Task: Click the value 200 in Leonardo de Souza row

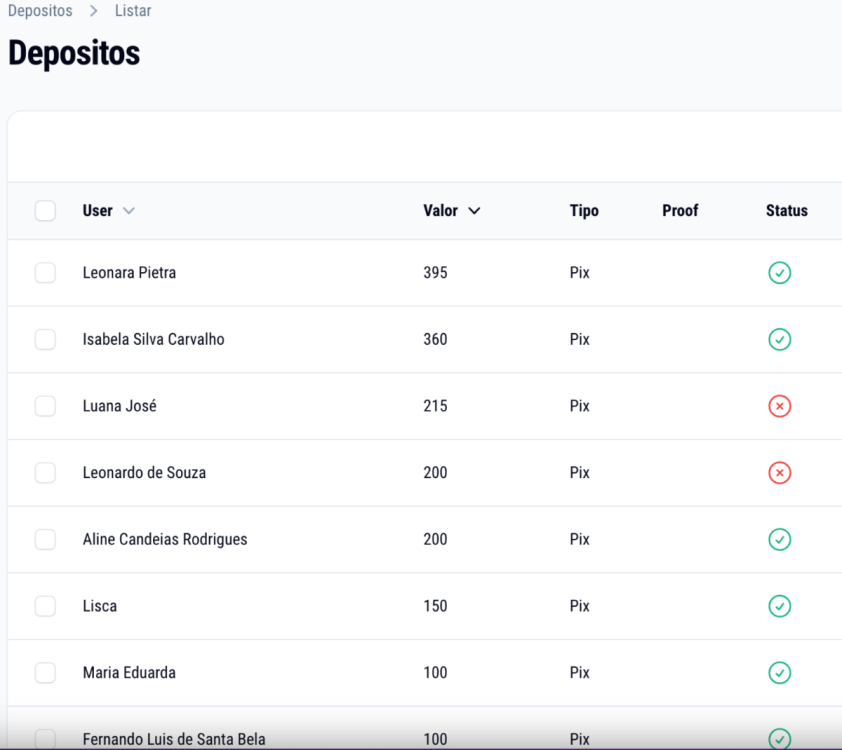Action: (435, 472)
